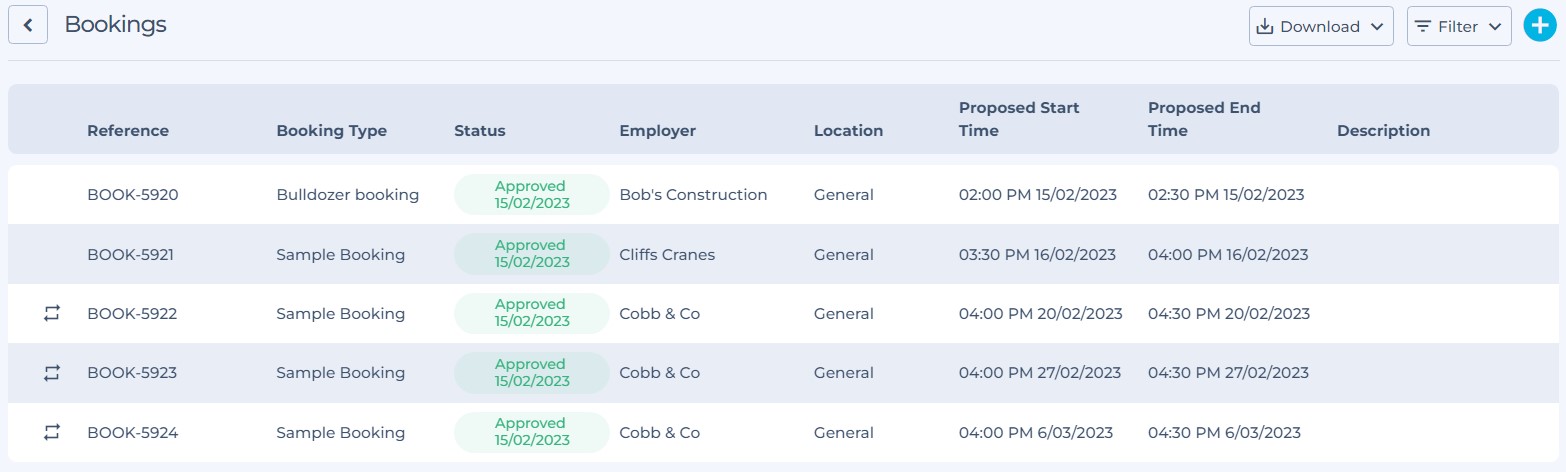Screen dimensions: 1566x472
Task: Sort by Proposed Start Time header
Action: click(1019, 119)
